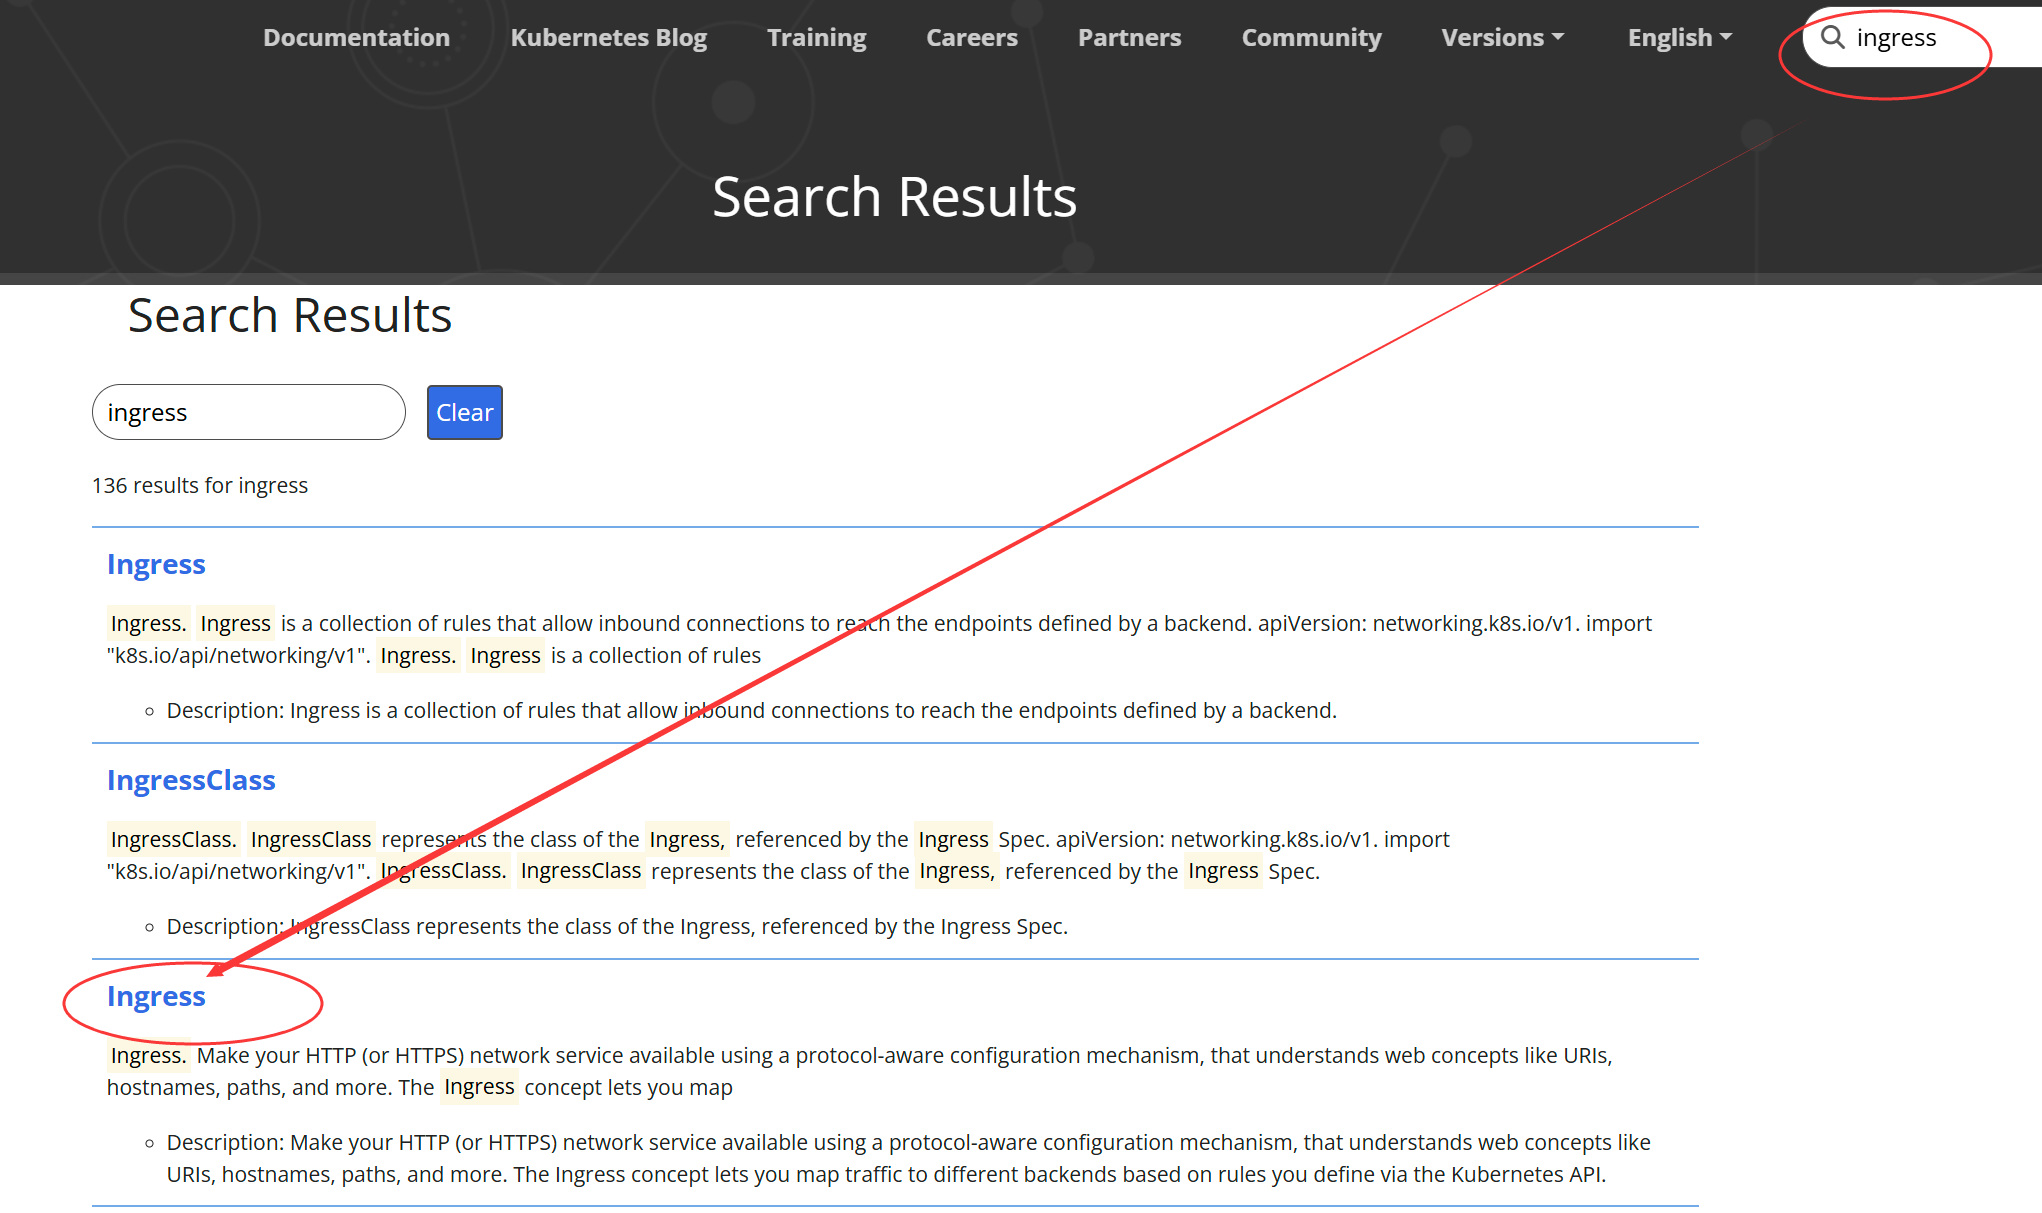This screenshot has height=1213, width=2042.
Task: Expand the English language dropdown
Action: (1679, 37)
